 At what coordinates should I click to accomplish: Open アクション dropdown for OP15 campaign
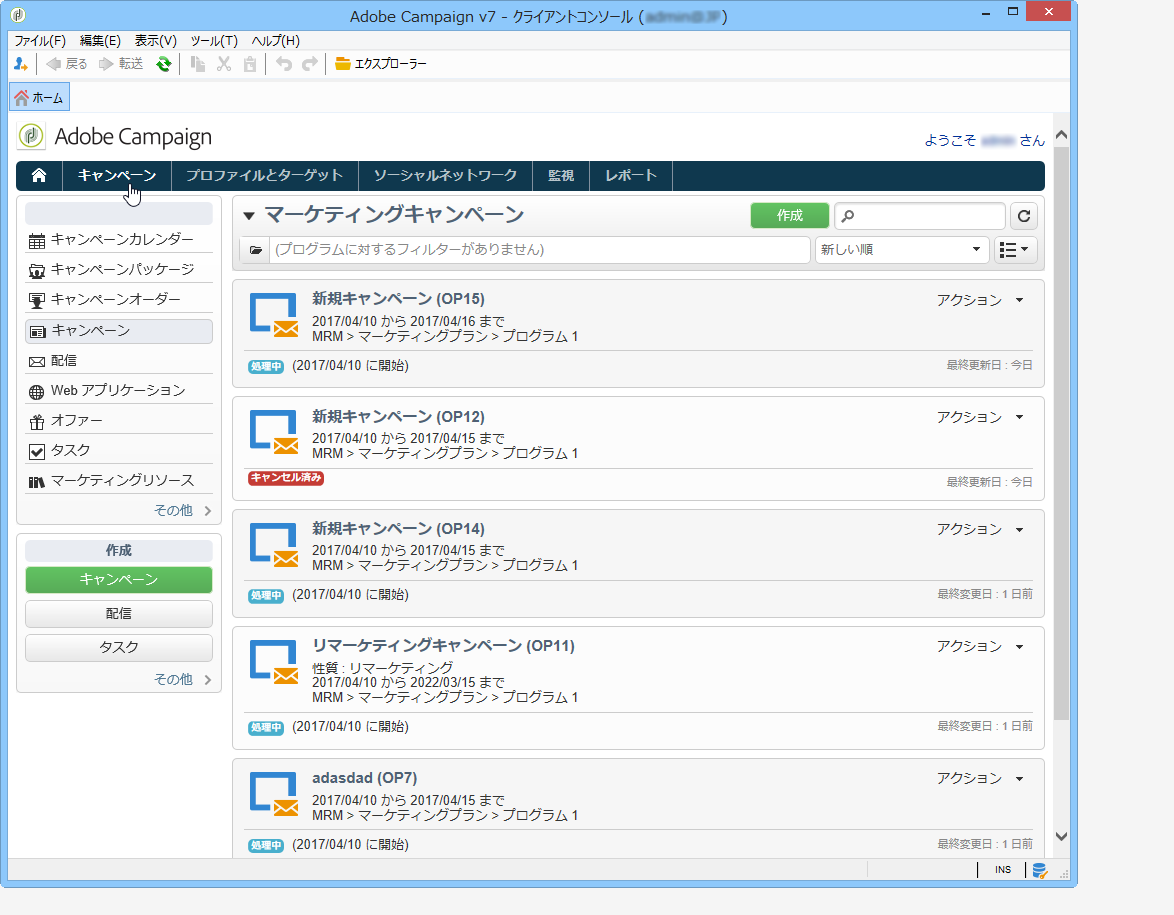[x=980, y=300]
